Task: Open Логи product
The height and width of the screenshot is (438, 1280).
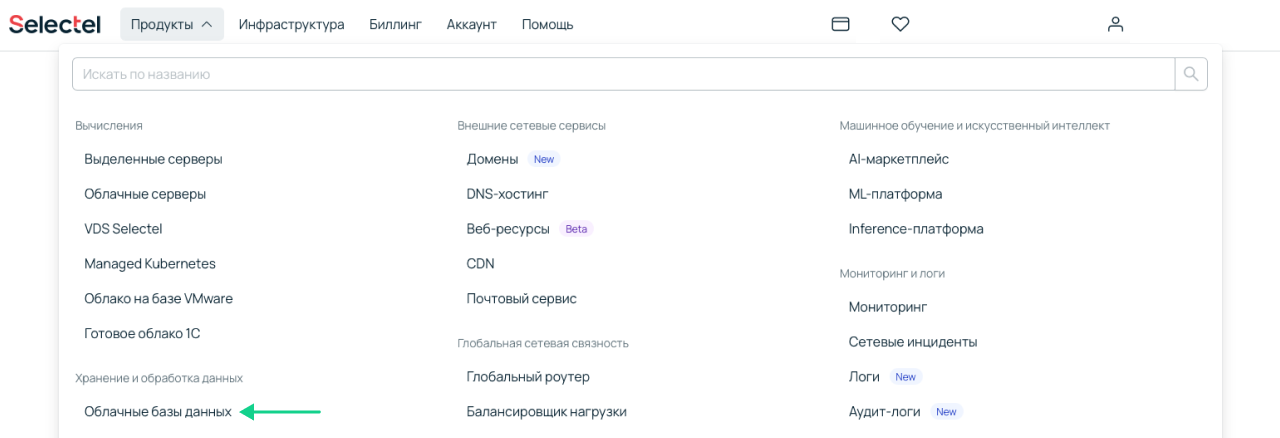Action: (x=864, y=377)
